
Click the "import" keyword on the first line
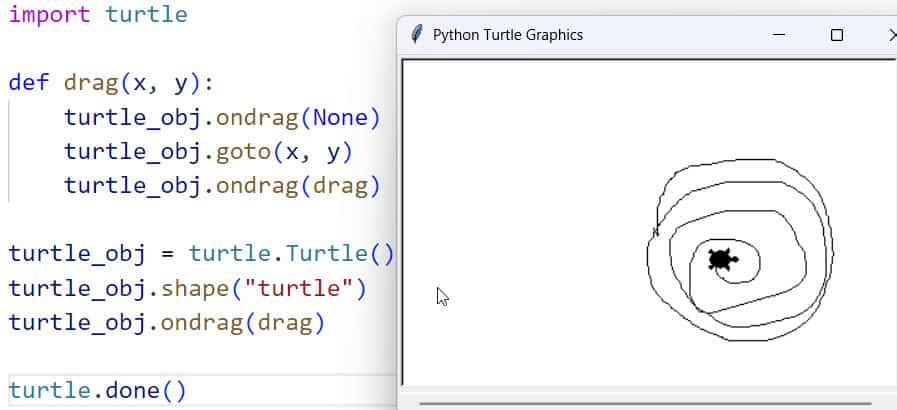(49, 15)
